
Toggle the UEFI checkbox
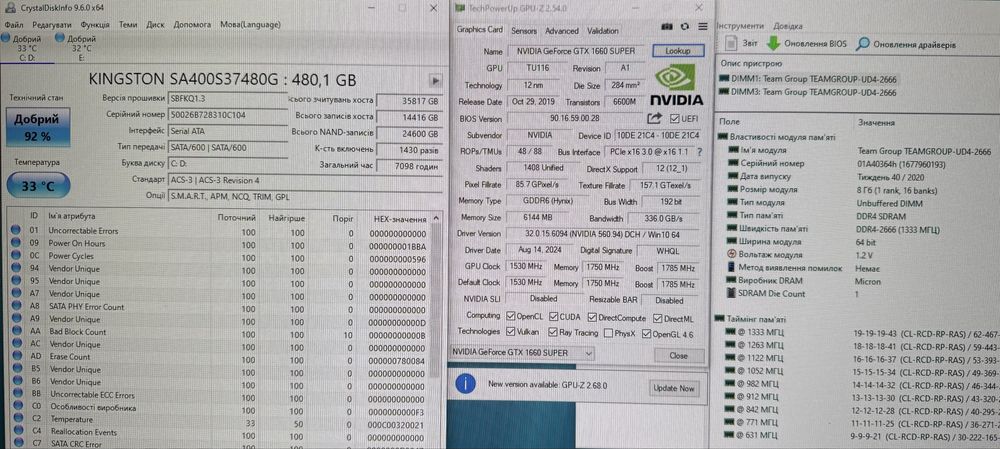pos(675,119)
